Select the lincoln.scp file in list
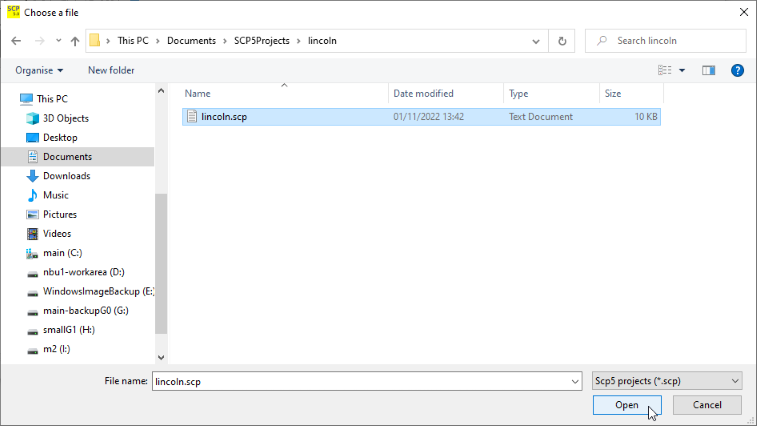The height and width of the screenshot is (426, 757). (x=225, y=117)
